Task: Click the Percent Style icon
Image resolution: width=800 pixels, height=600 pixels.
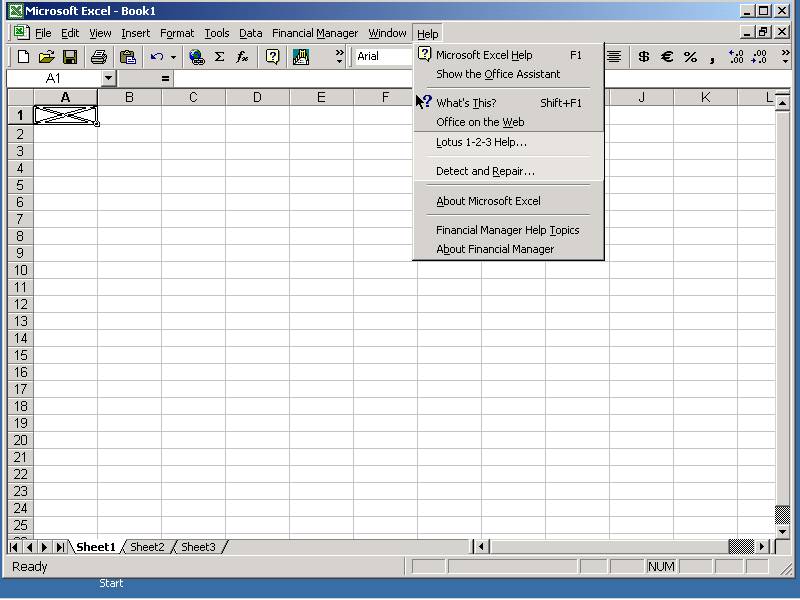Action: click(x=690, y=57)
